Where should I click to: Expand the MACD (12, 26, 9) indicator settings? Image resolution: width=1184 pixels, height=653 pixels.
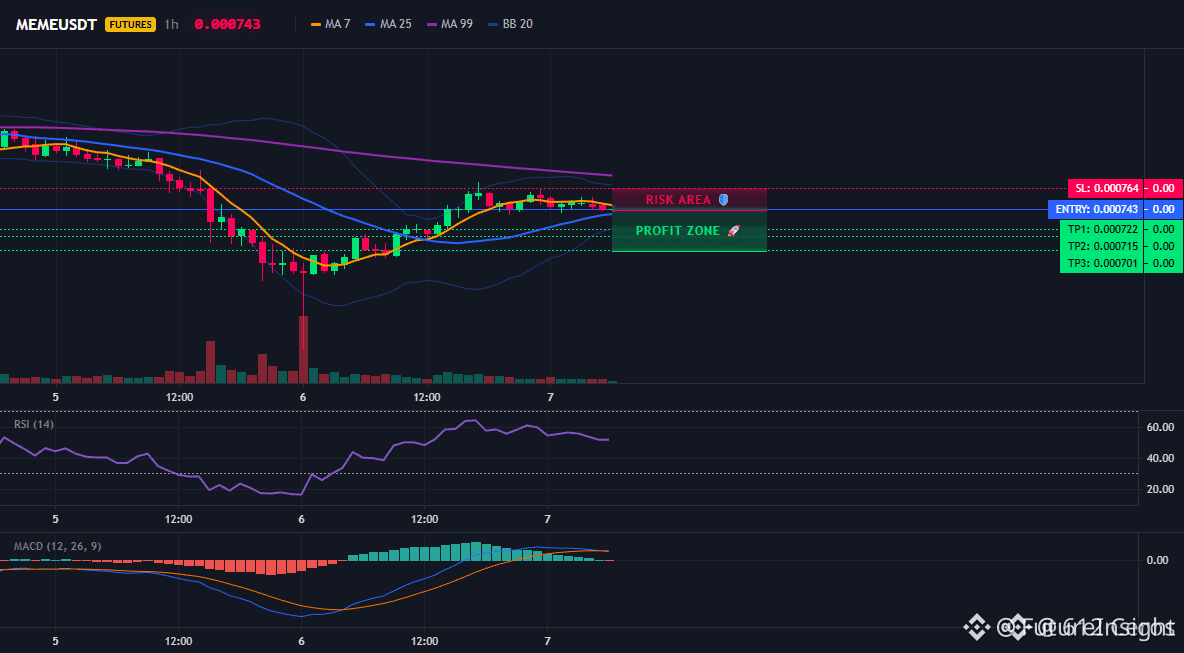tap(57, 546)
